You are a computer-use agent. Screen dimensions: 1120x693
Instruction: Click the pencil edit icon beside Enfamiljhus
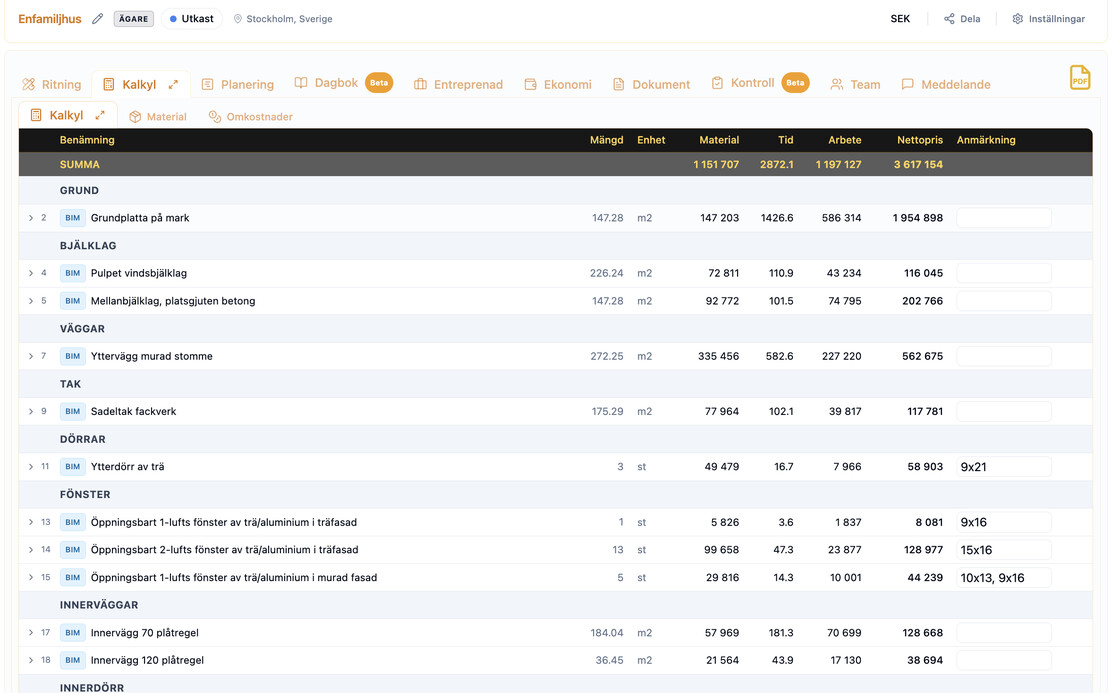(x=98, y=19)
